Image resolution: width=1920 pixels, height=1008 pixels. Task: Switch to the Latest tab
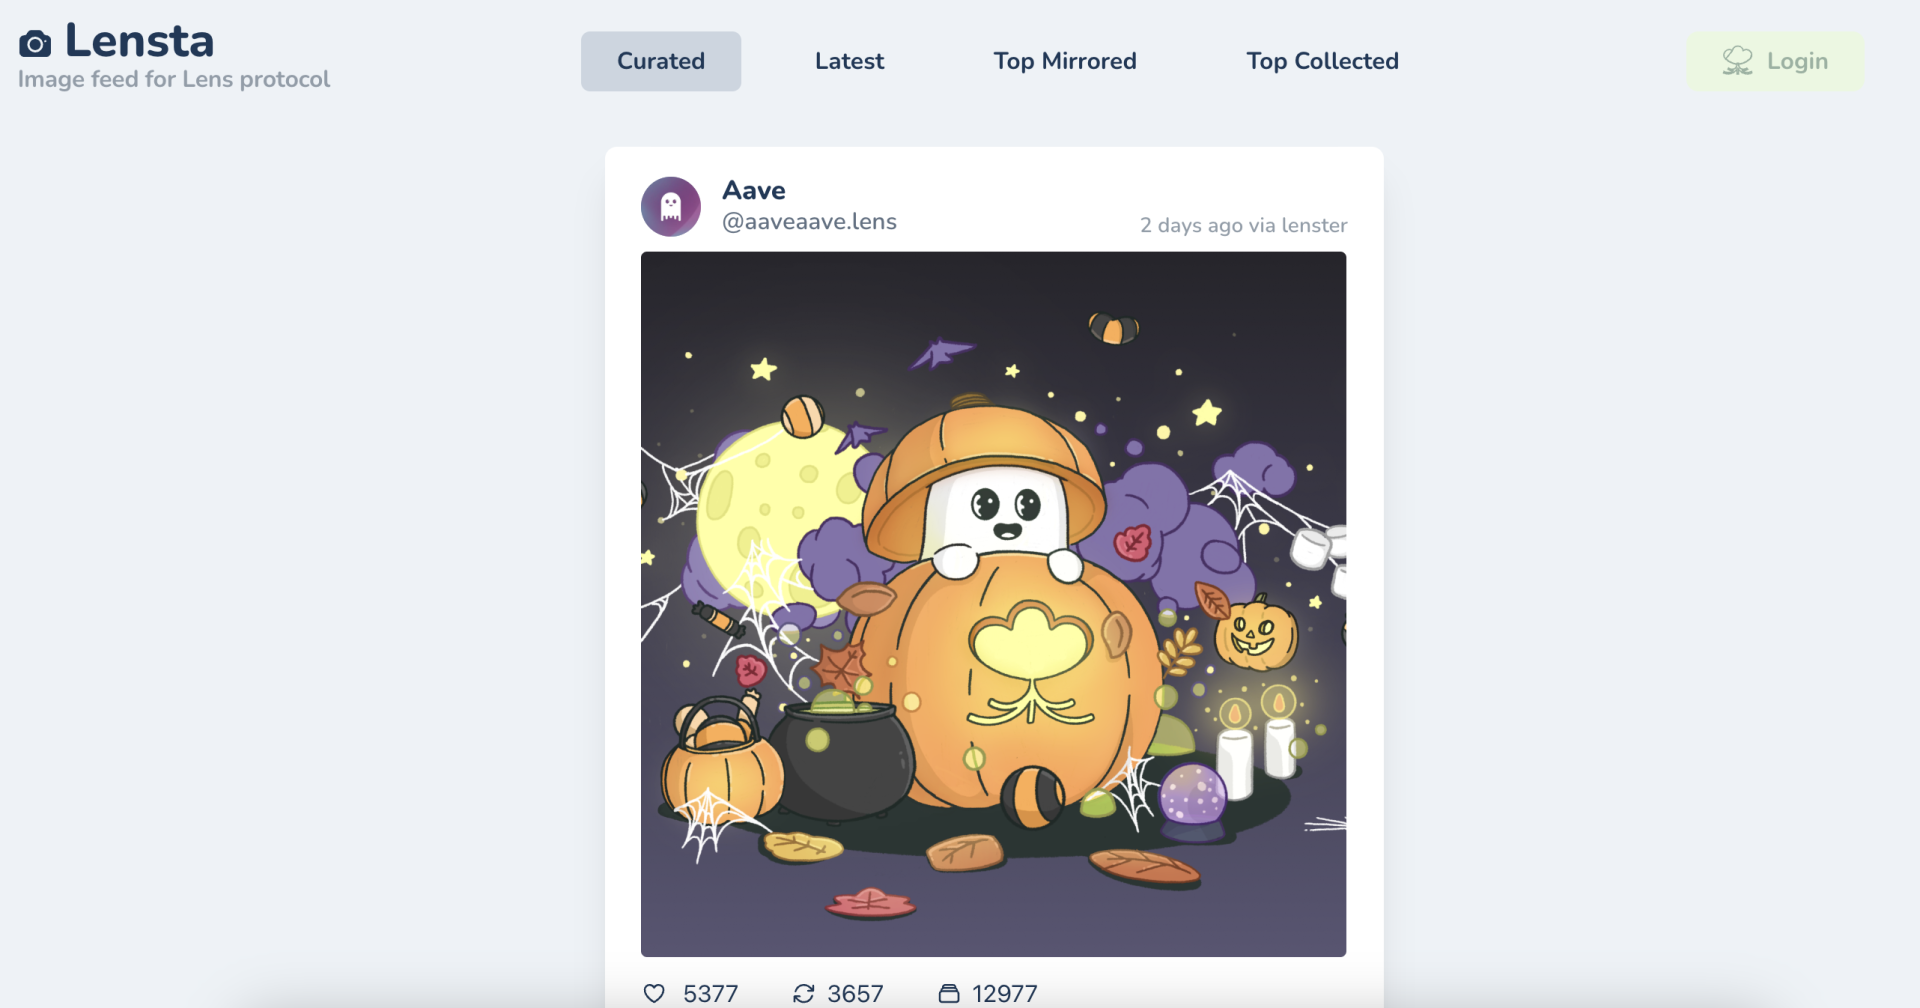(x=849, y=61)
